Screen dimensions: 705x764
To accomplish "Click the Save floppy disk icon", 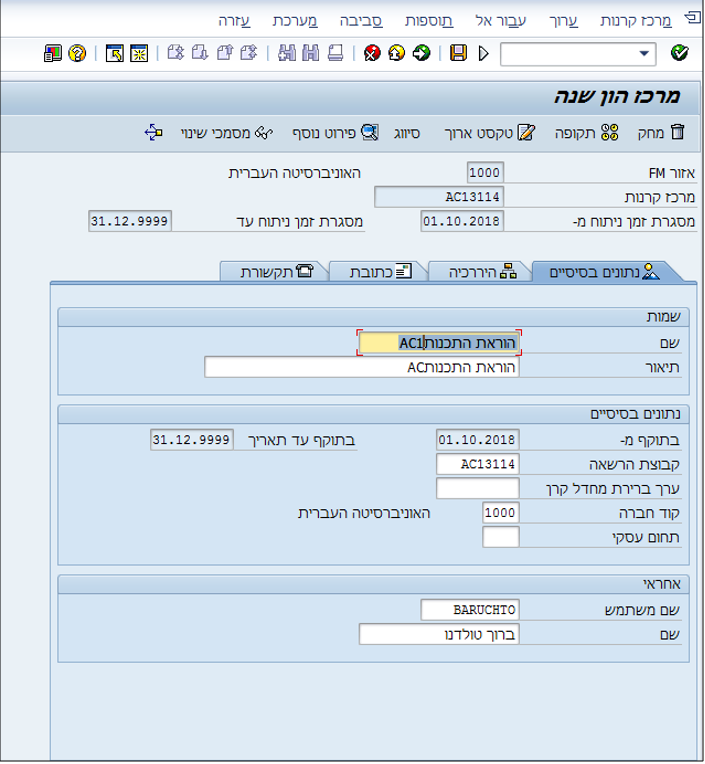I will [458, 53].
